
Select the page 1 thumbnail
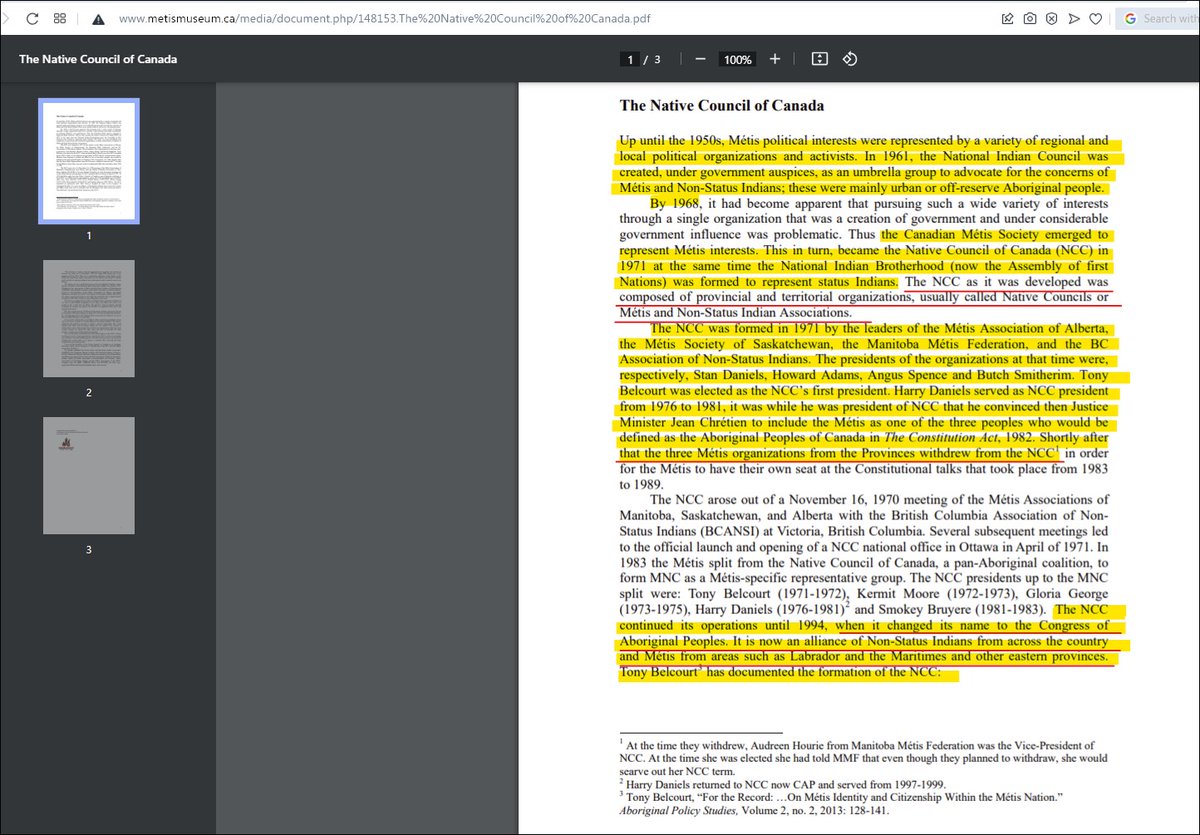[89, 160]
